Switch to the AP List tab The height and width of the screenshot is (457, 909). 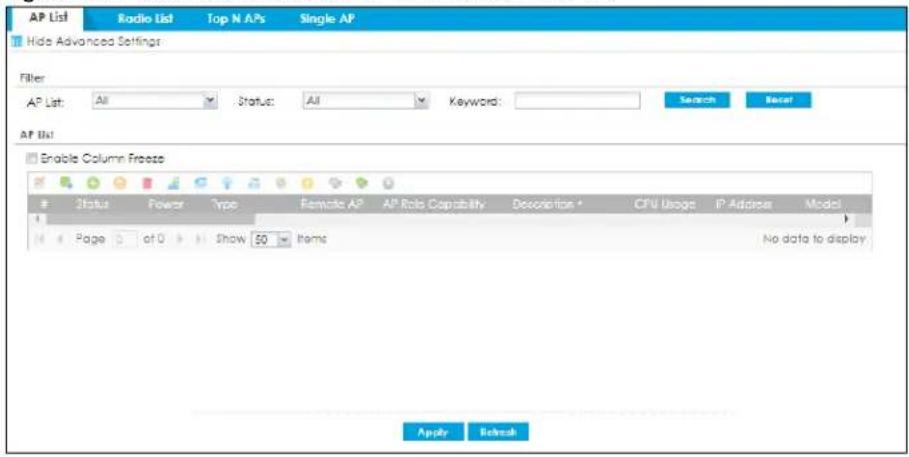pos(48,17)
